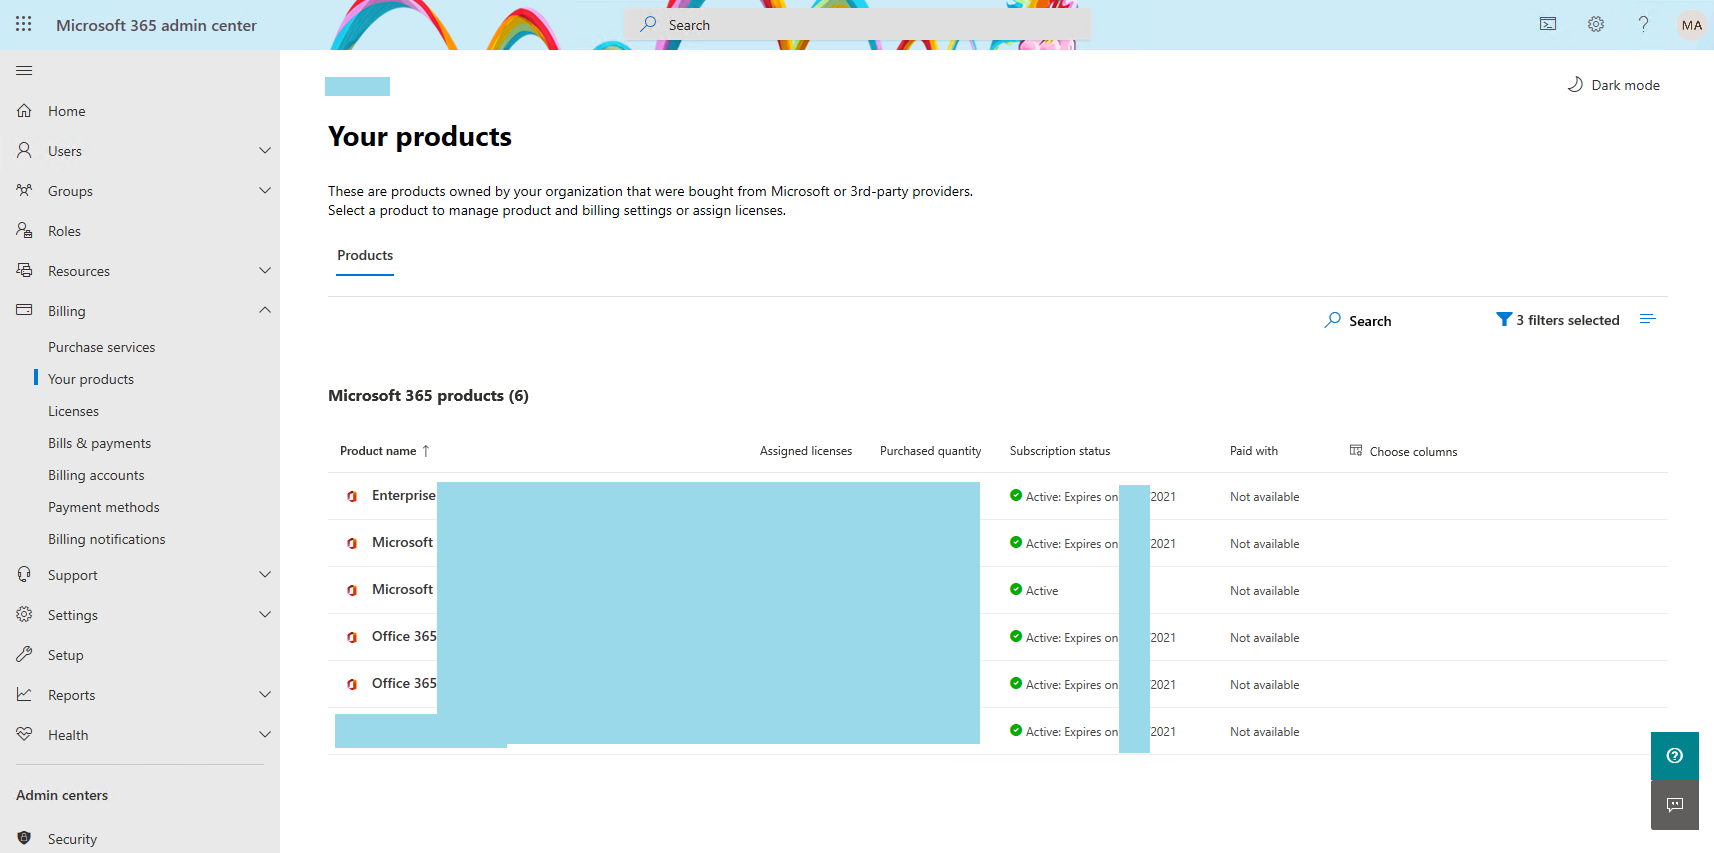Expand the Settings section chevron
This screenshot has height=853, width=1714.
pos(265,615)
